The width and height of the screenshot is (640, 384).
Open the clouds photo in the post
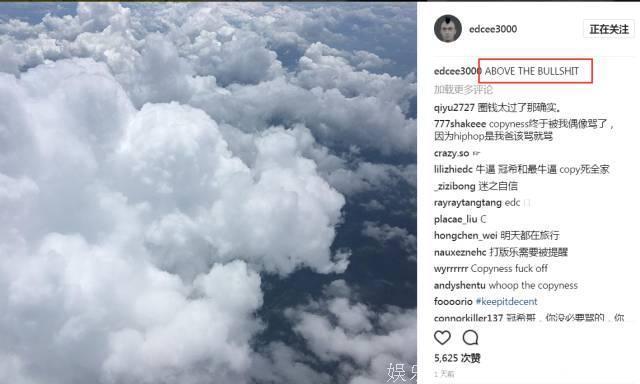click(x=208, y=193)
